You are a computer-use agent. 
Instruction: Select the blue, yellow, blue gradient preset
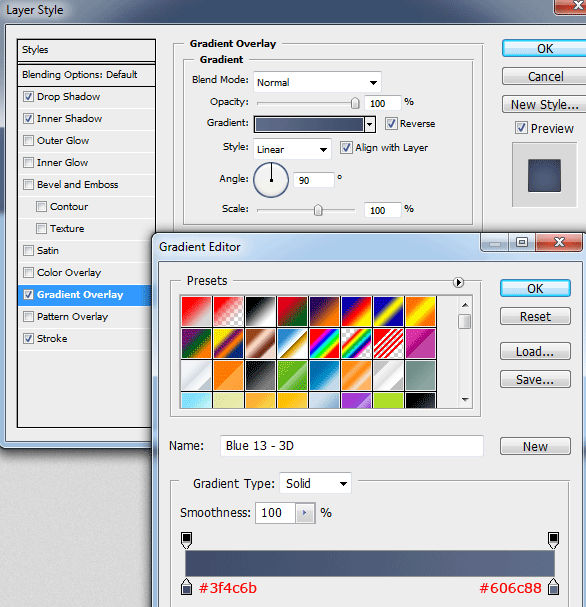389,311
